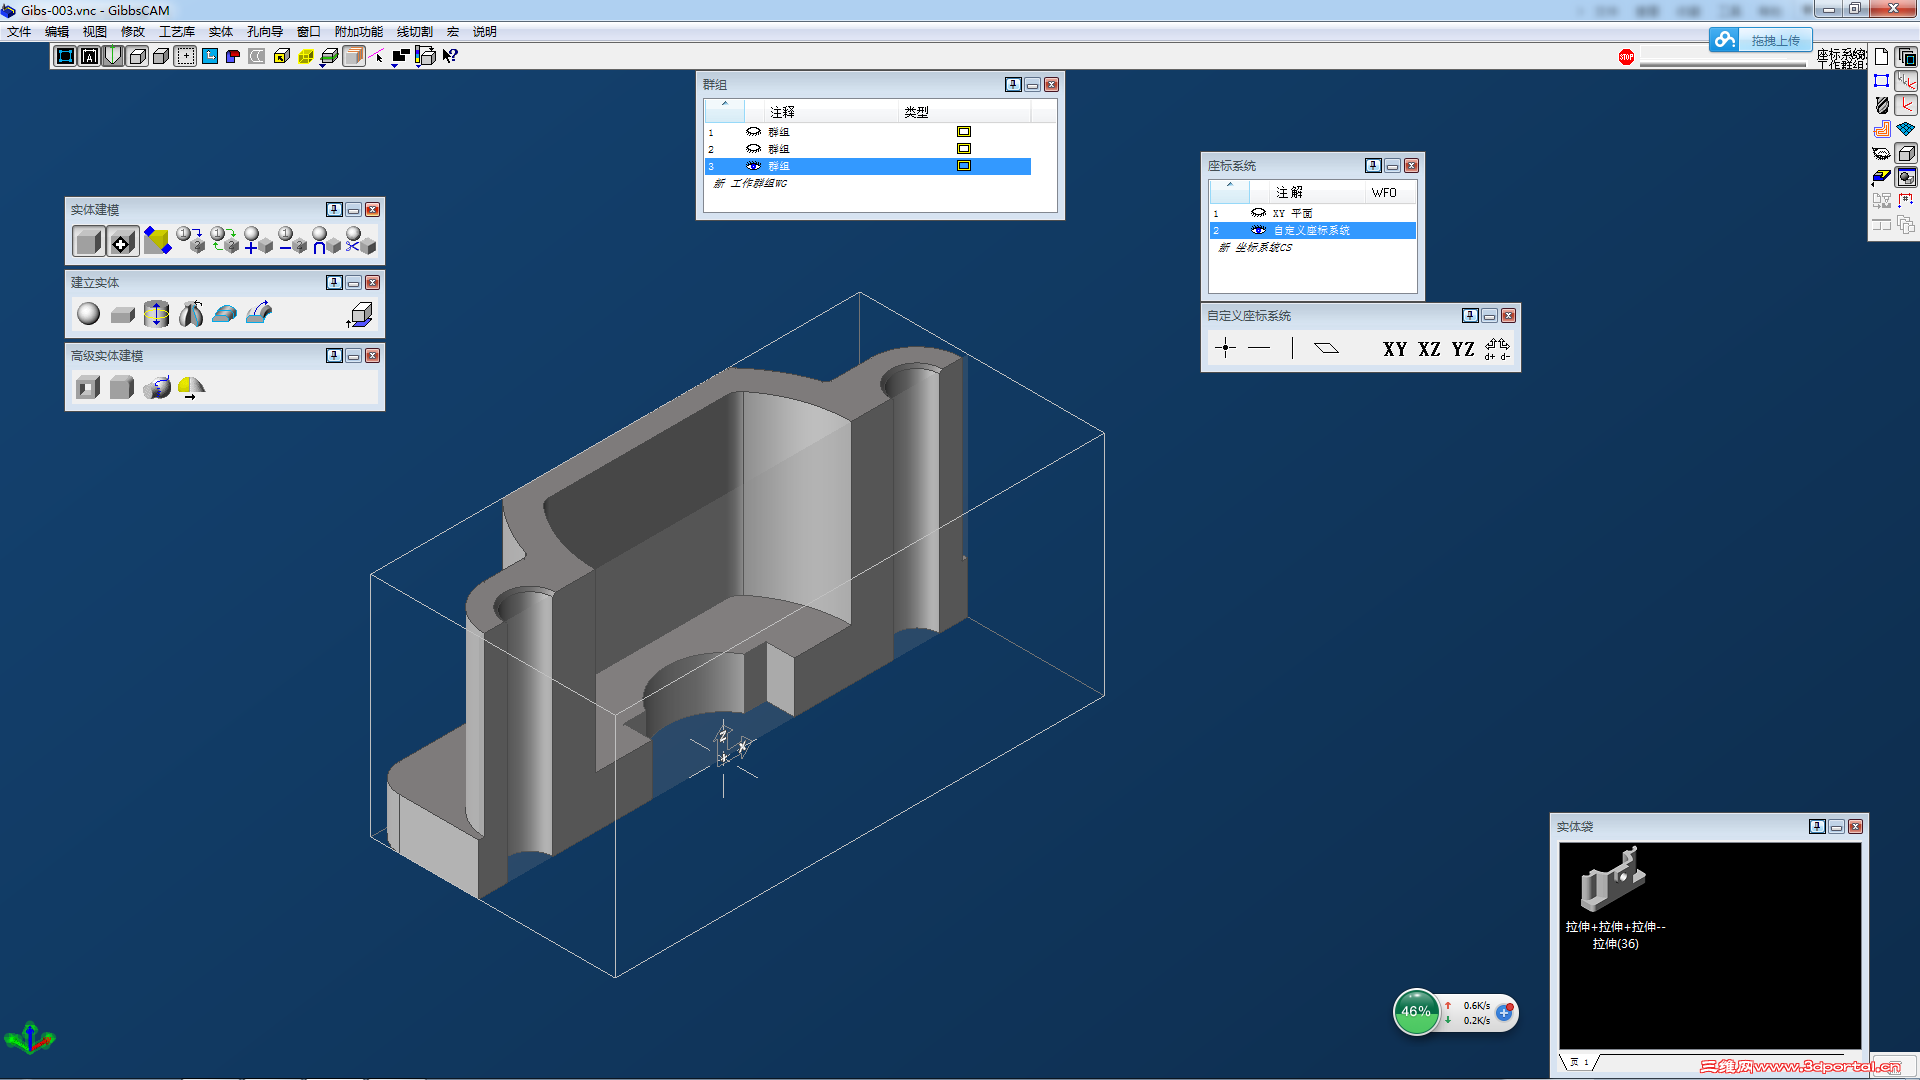Toggle pin on 座标系统 panel

[x=1373, y=166]
